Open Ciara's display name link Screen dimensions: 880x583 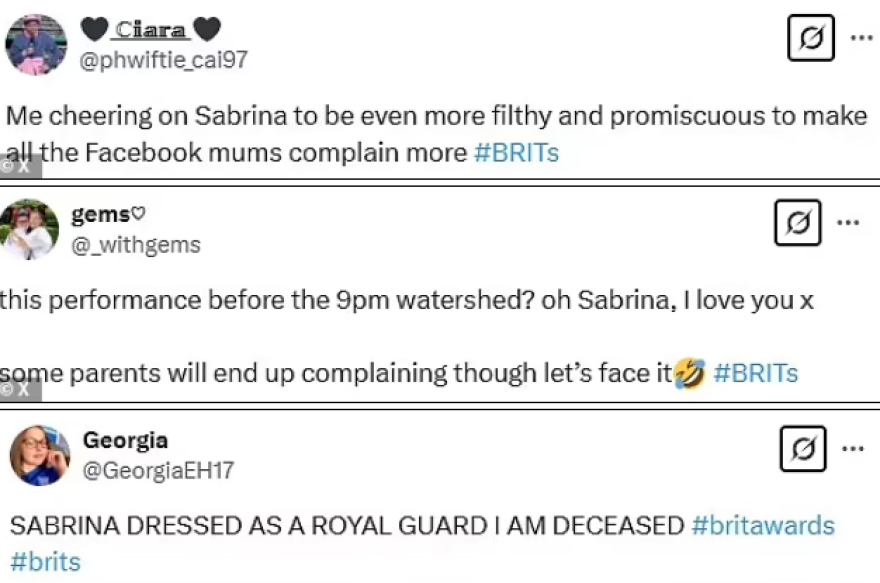pyautogui.click(x=150, y=30)
